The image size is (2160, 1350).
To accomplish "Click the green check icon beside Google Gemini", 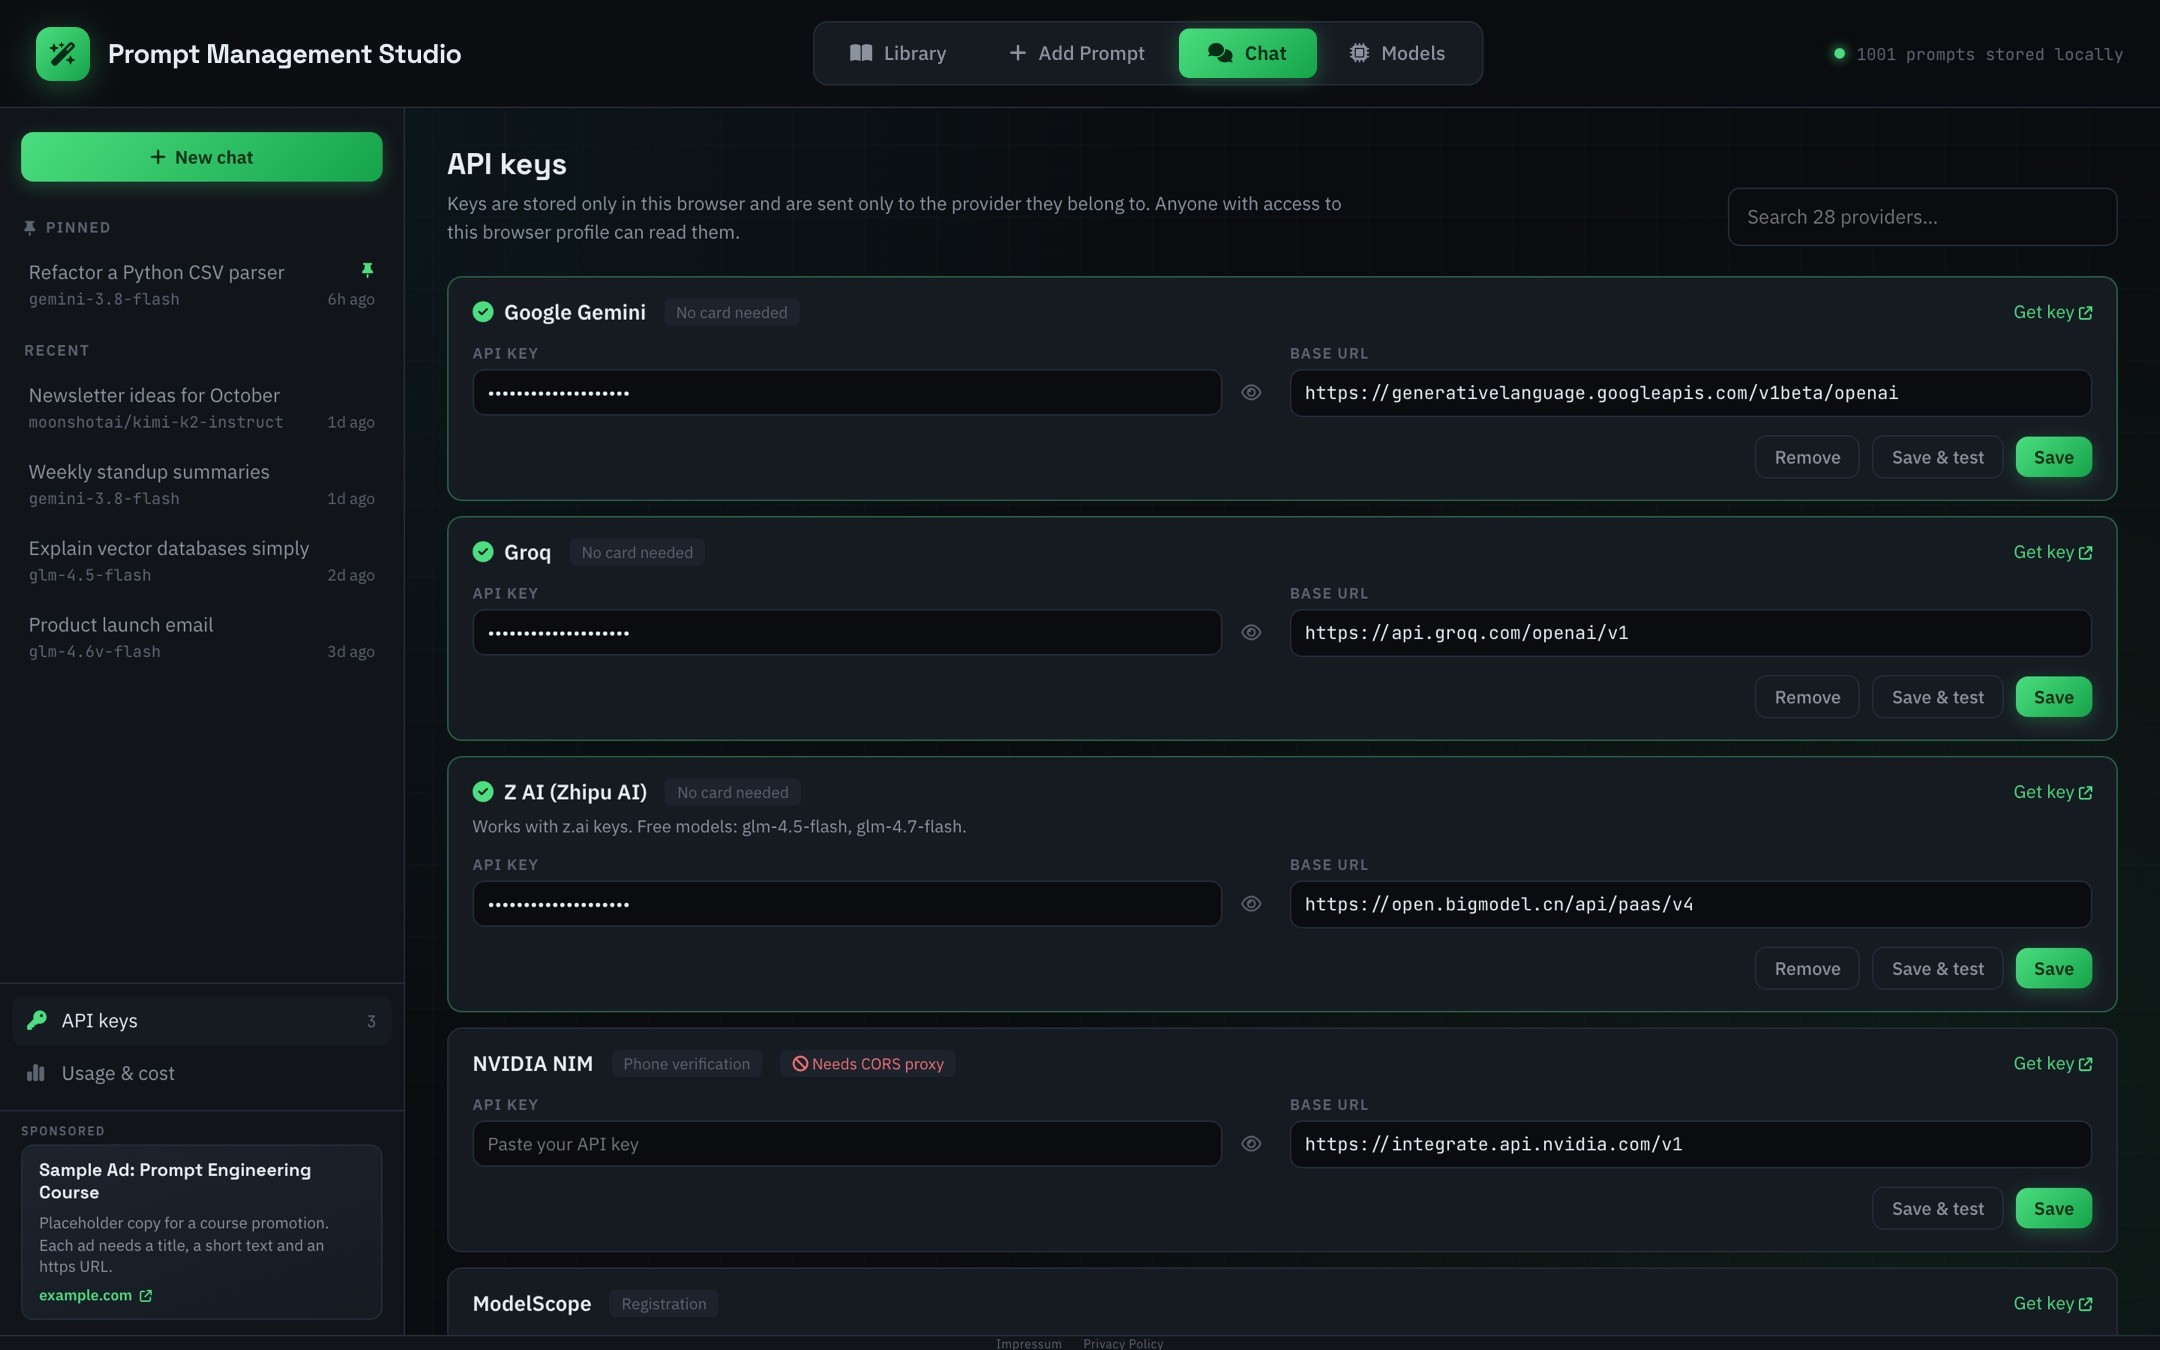I will pyautogui.click(x=483, y=312).
